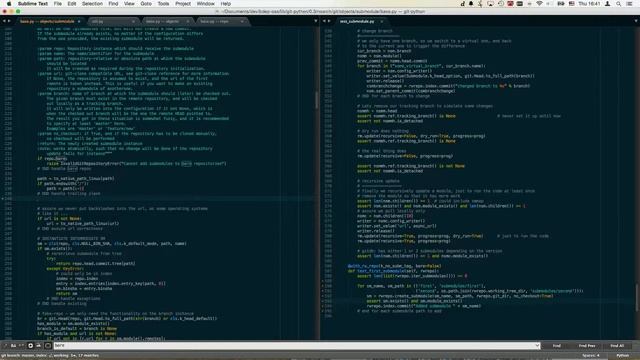Open the Tools menu
Screen dimensions: 640x360
coord(163,4)
